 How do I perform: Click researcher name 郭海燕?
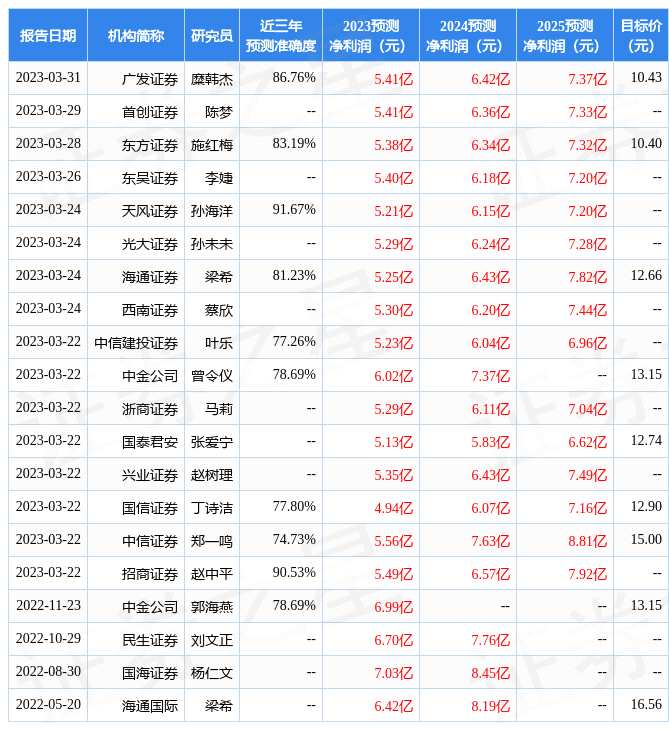click(x=212, y=608)
